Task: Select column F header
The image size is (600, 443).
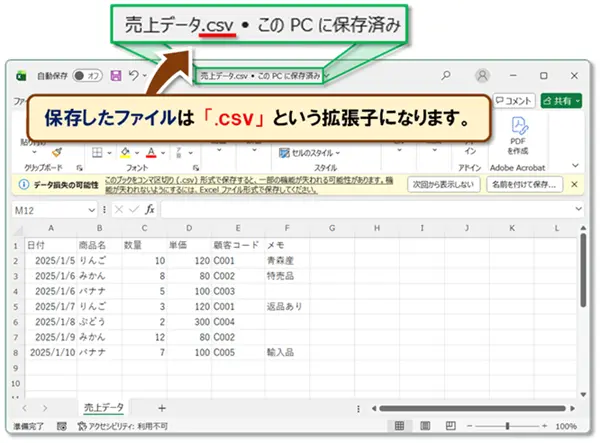Action: tap(287, 228)
